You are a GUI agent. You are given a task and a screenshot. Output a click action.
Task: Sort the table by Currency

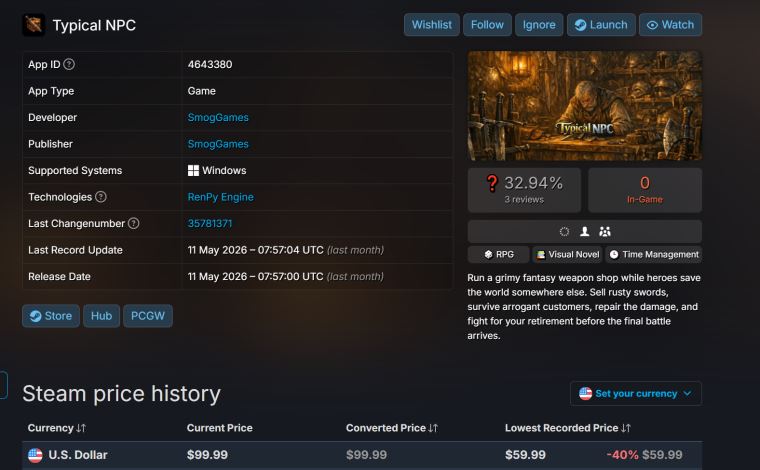[x=57, y=428]
